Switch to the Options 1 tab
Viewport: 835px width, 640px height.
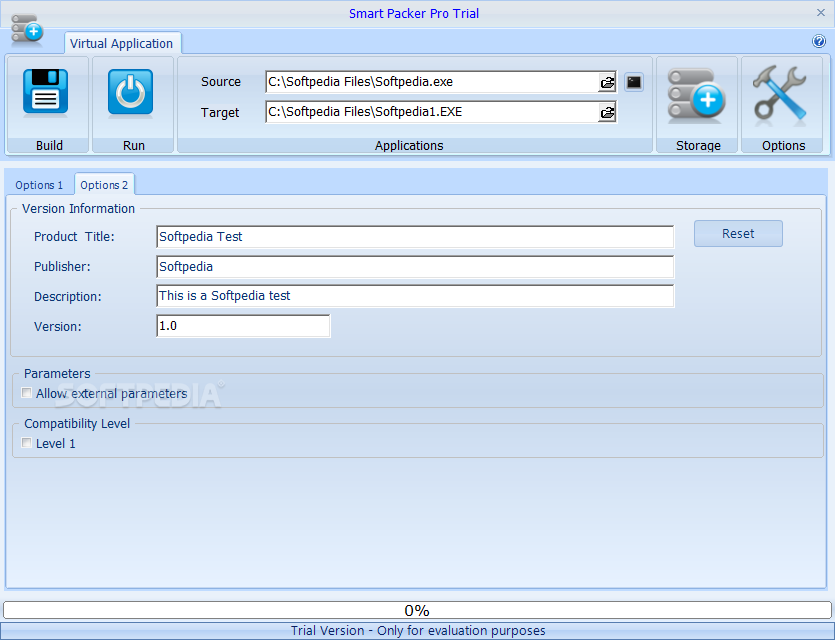[39, 185]
